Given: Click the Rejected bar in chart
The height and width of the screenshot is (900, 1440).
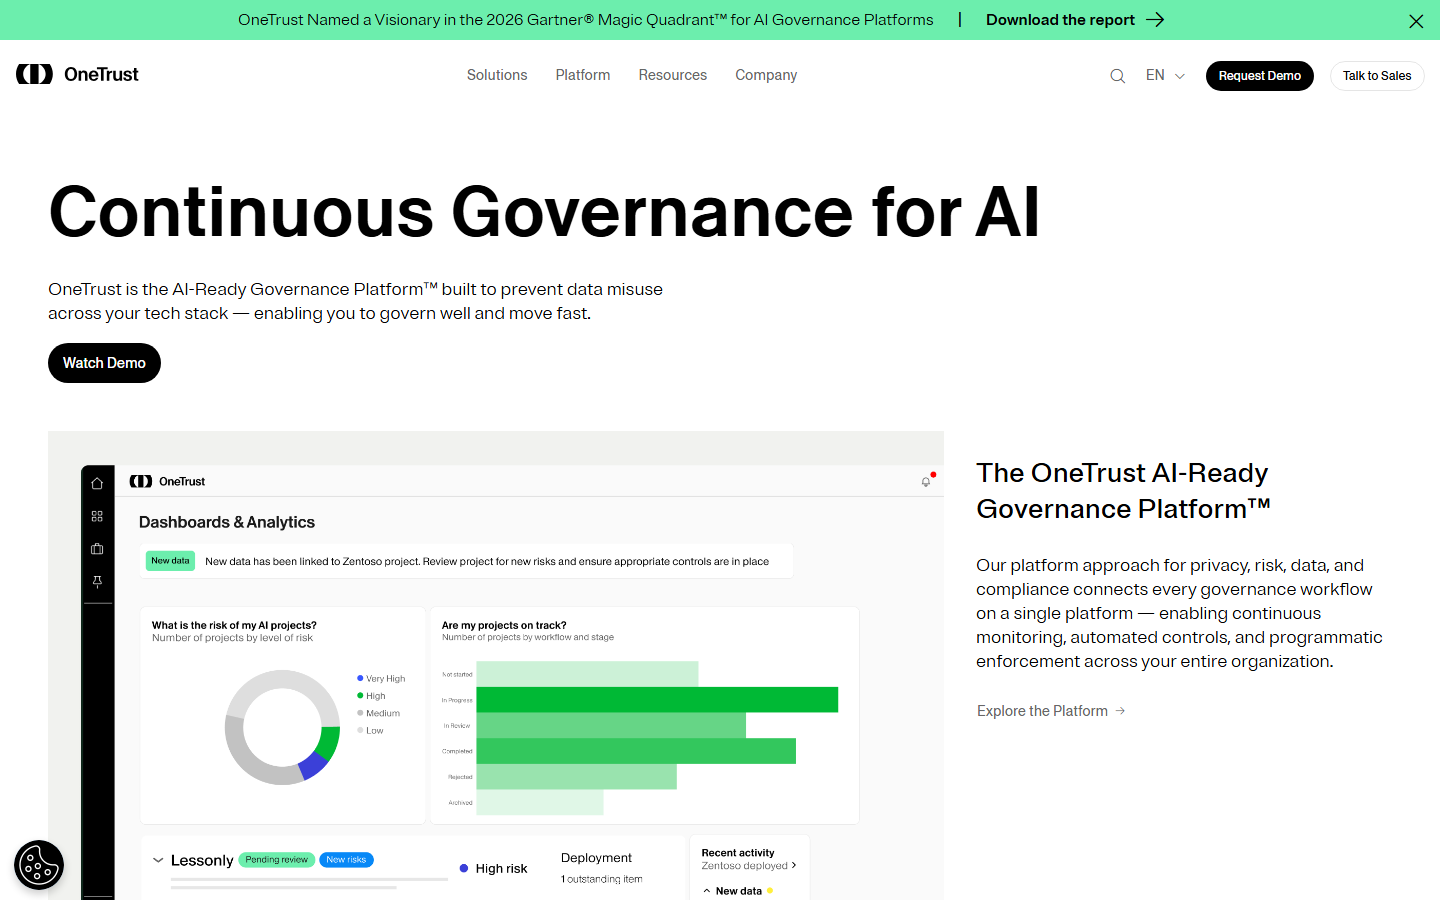Looking at the screenshot, I should coord(577,777).
